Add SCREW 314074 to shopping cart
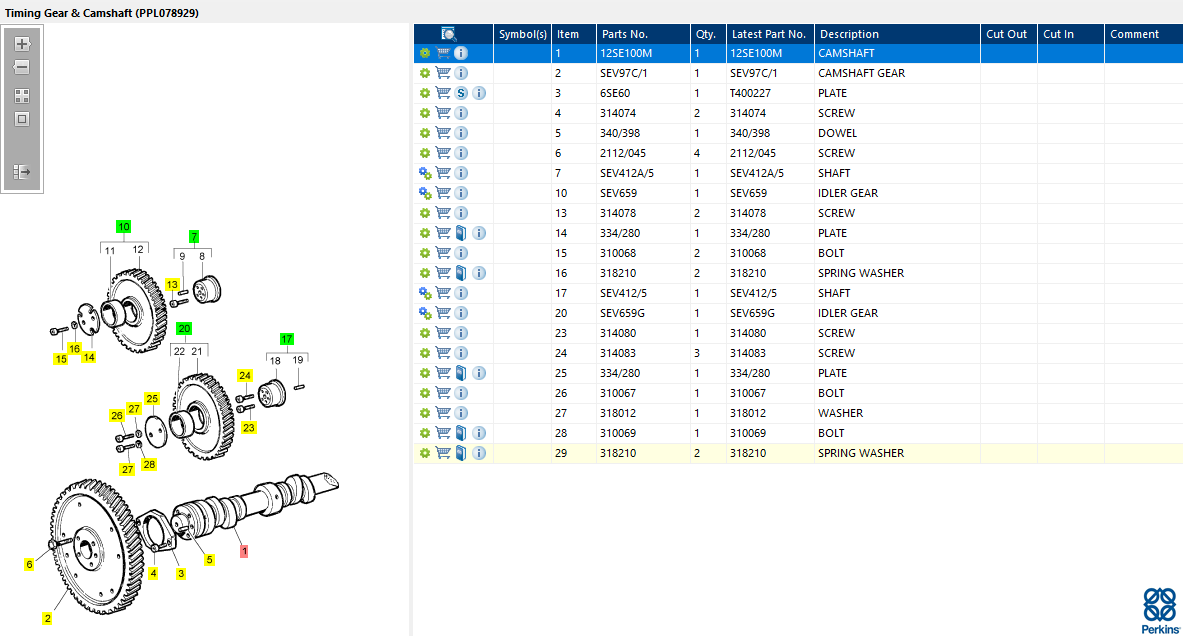Image resolution: width=1183 pixels, height=636 pixels. coord(443,113)
